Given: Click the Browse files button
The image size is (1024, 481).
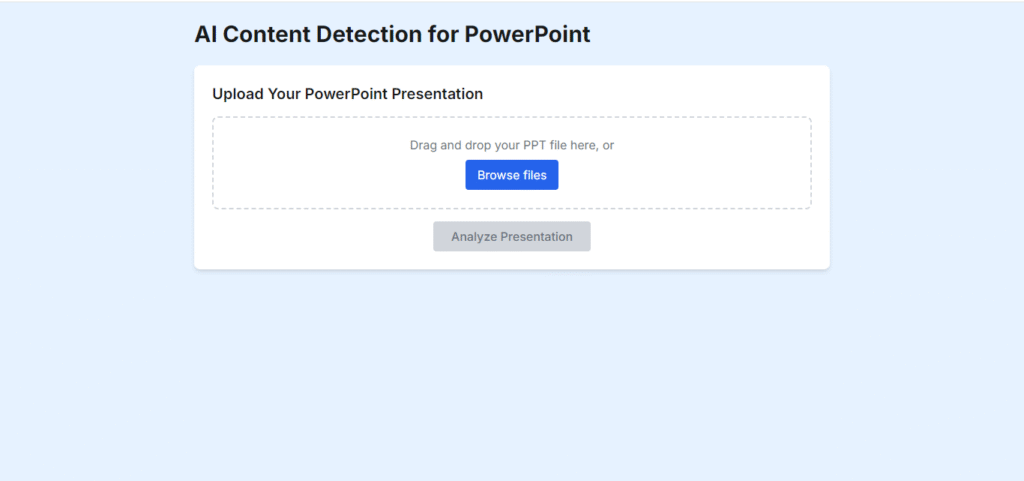Looking at the screenshot, I should [x=511, y=175].
